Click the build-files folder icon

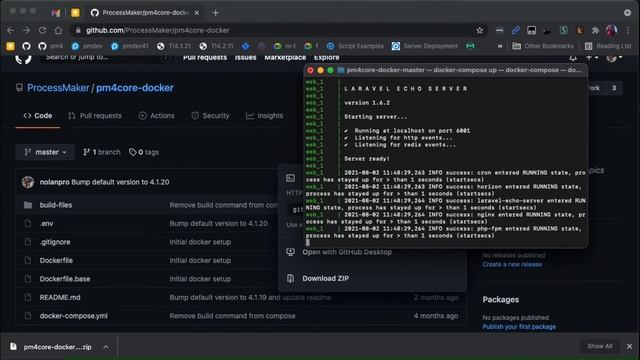point(28,205)
